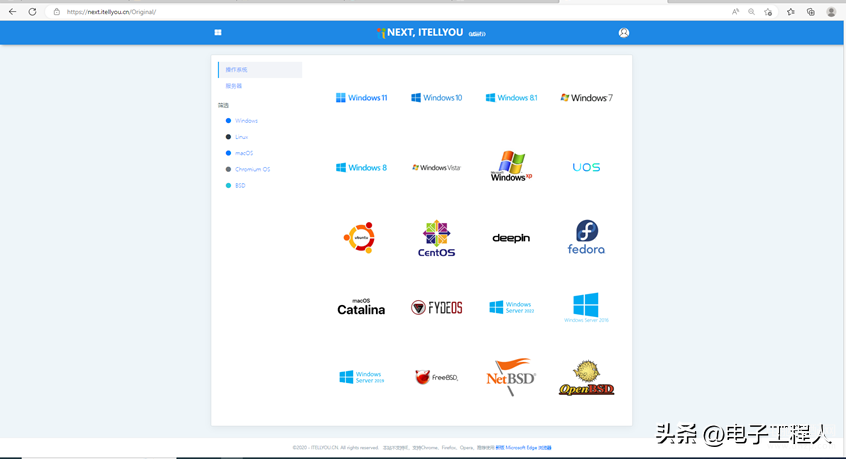846x459 pixels.
Task: Toggle the Chromium OS filter
Action: coord(252,169)
